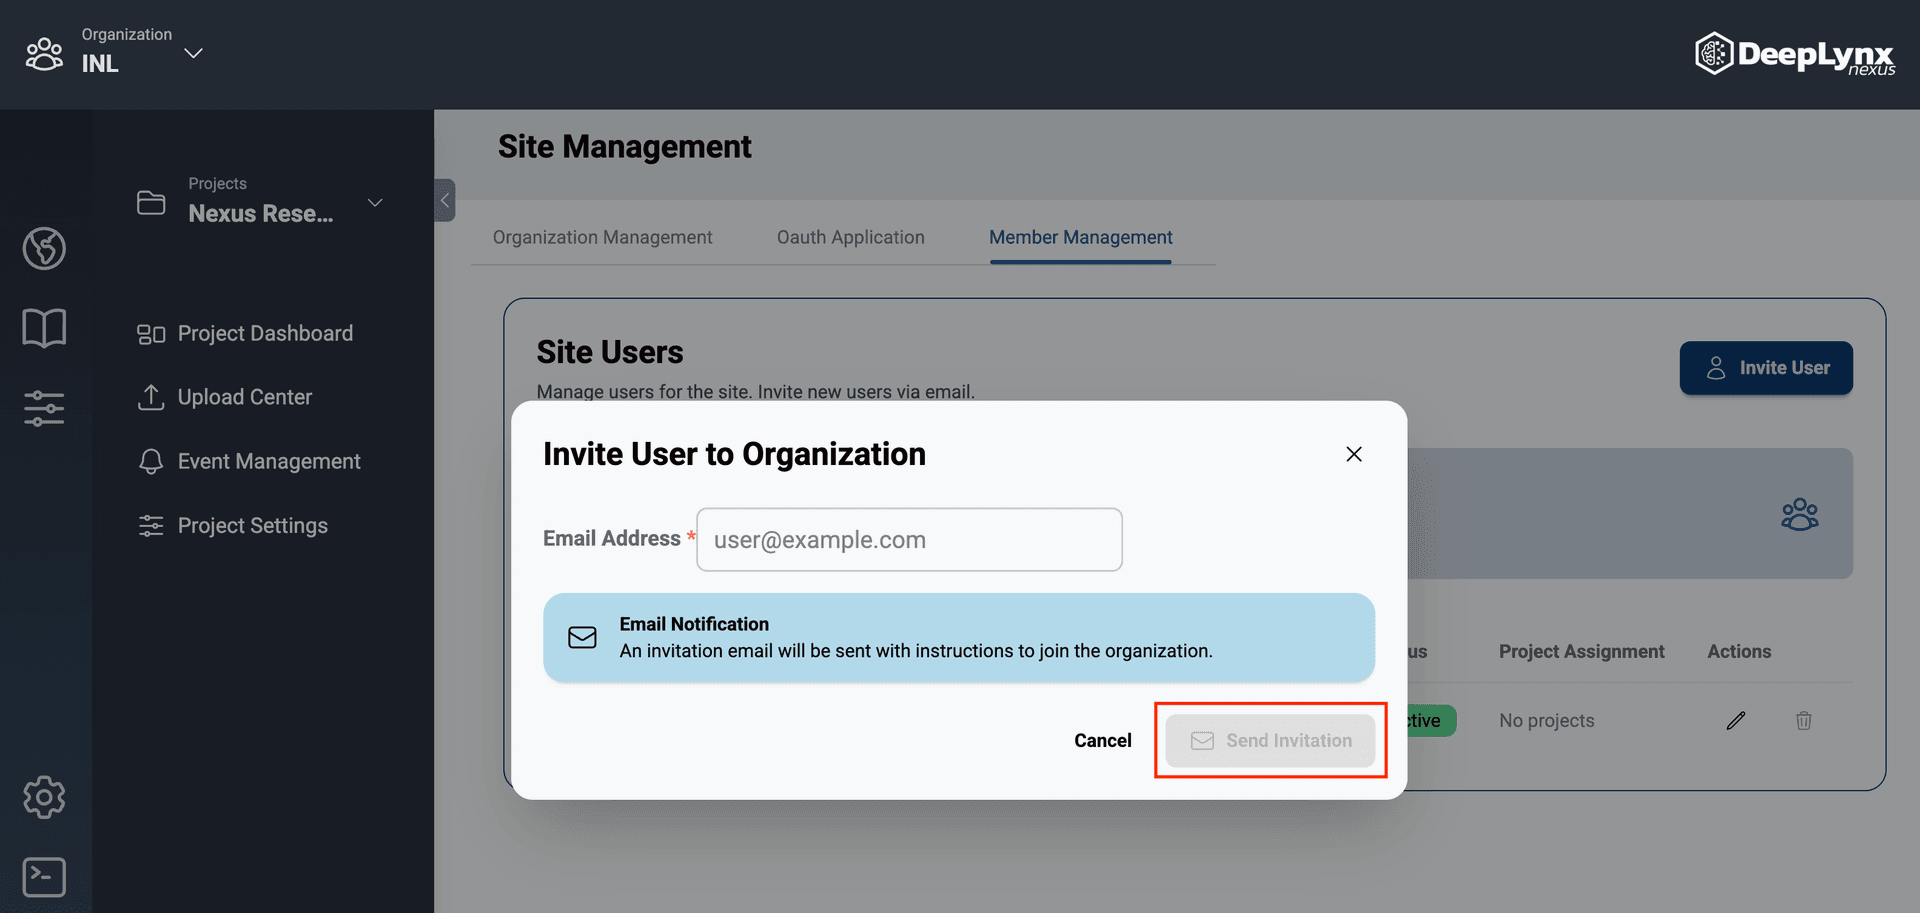Open Event Management from the sidebar
This screenshot has width=1920, height=913.
click(x=269, y=461)
